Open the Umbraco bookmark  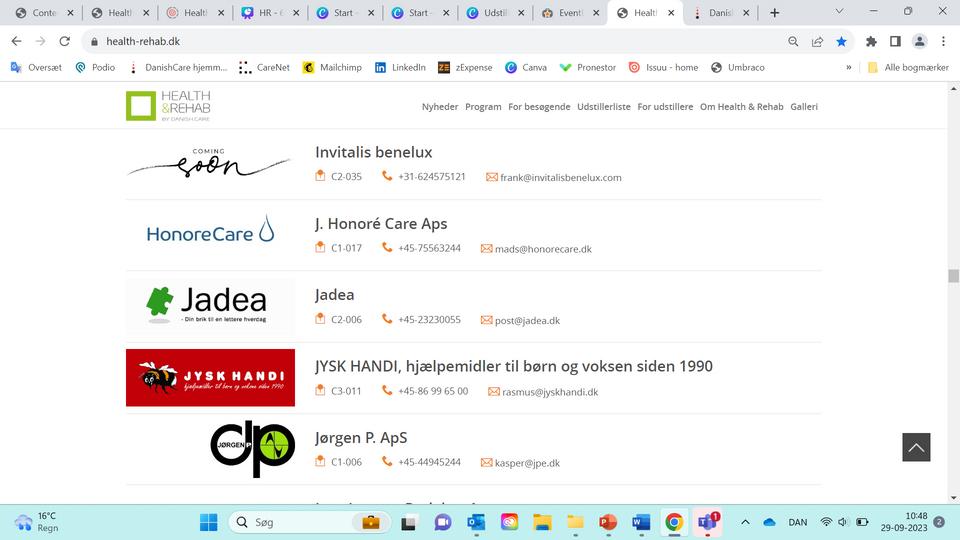737,67
